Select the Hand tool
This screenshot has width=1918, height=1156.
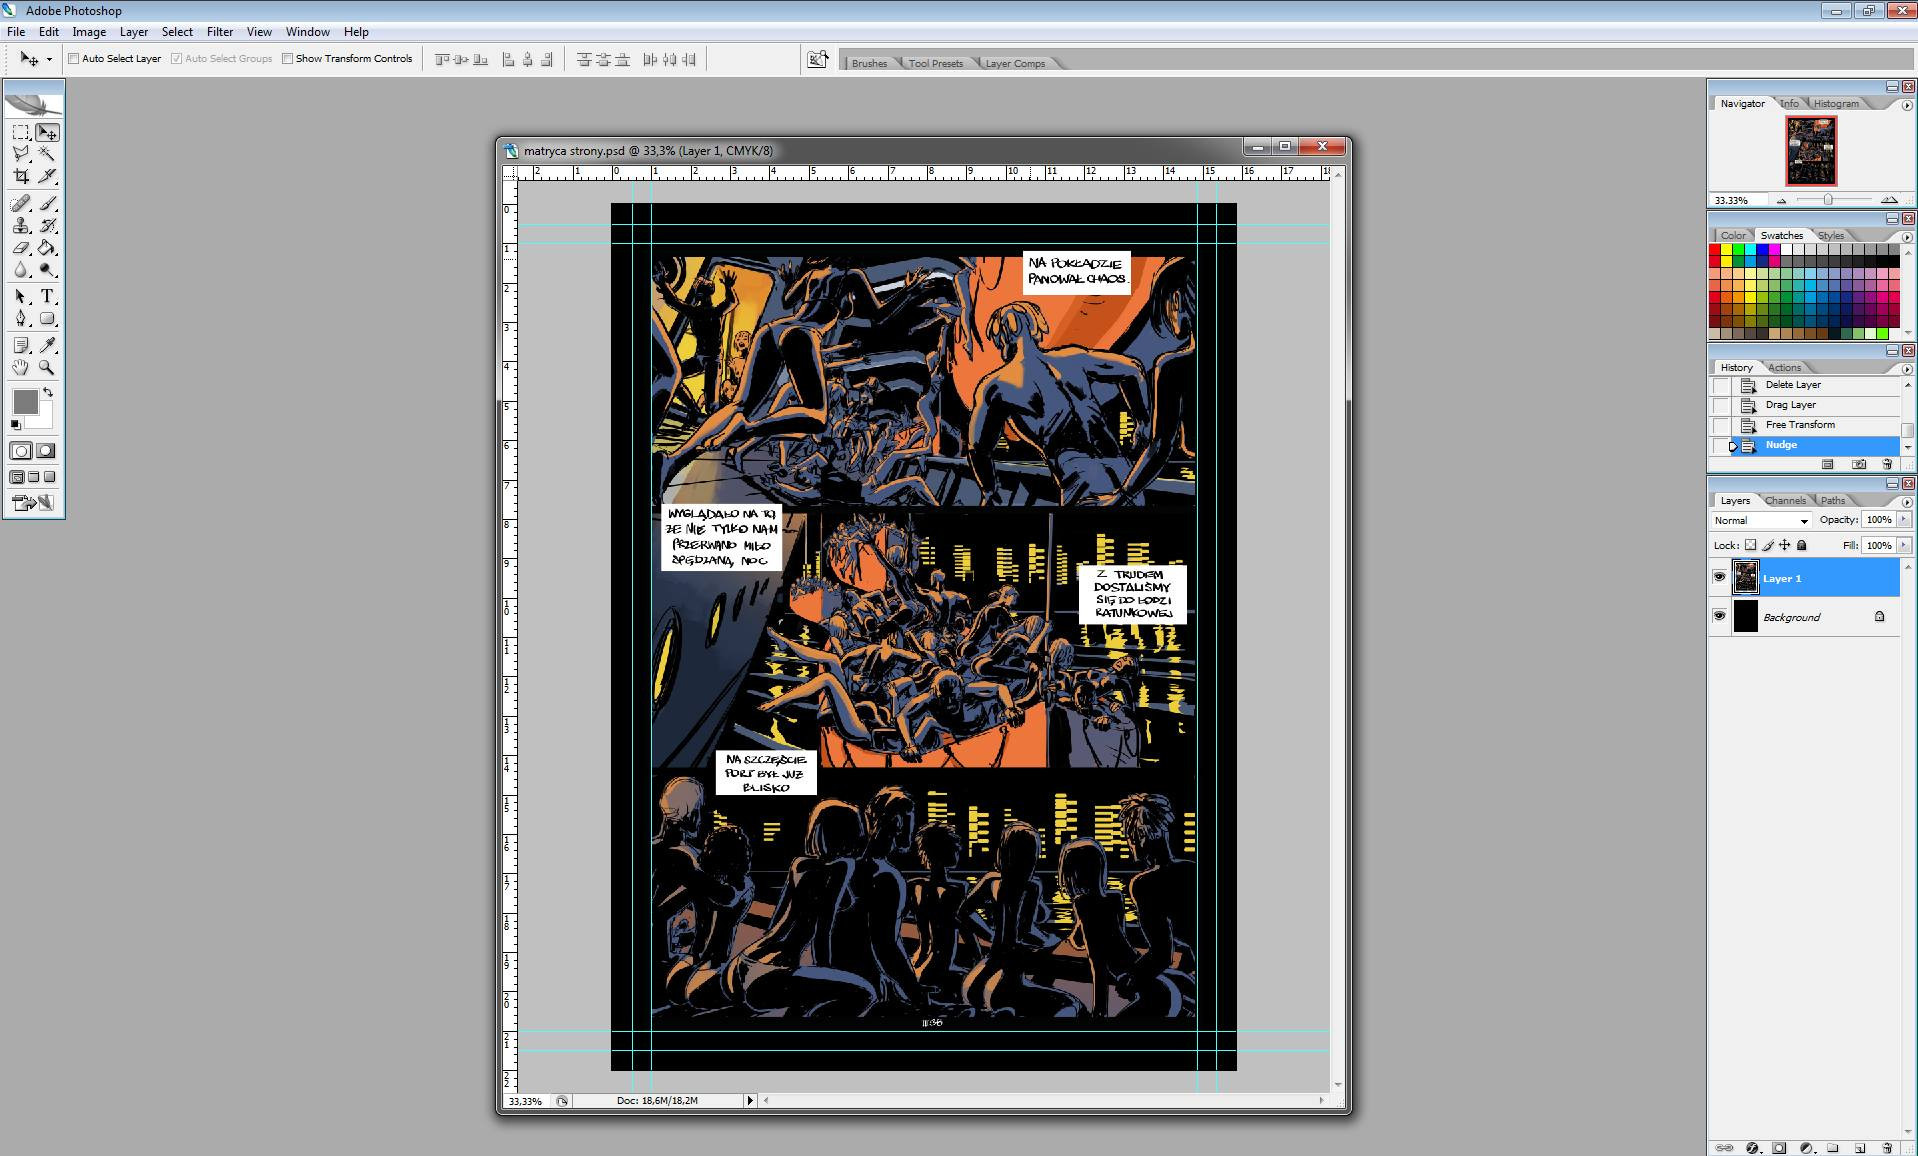point(20,367)
